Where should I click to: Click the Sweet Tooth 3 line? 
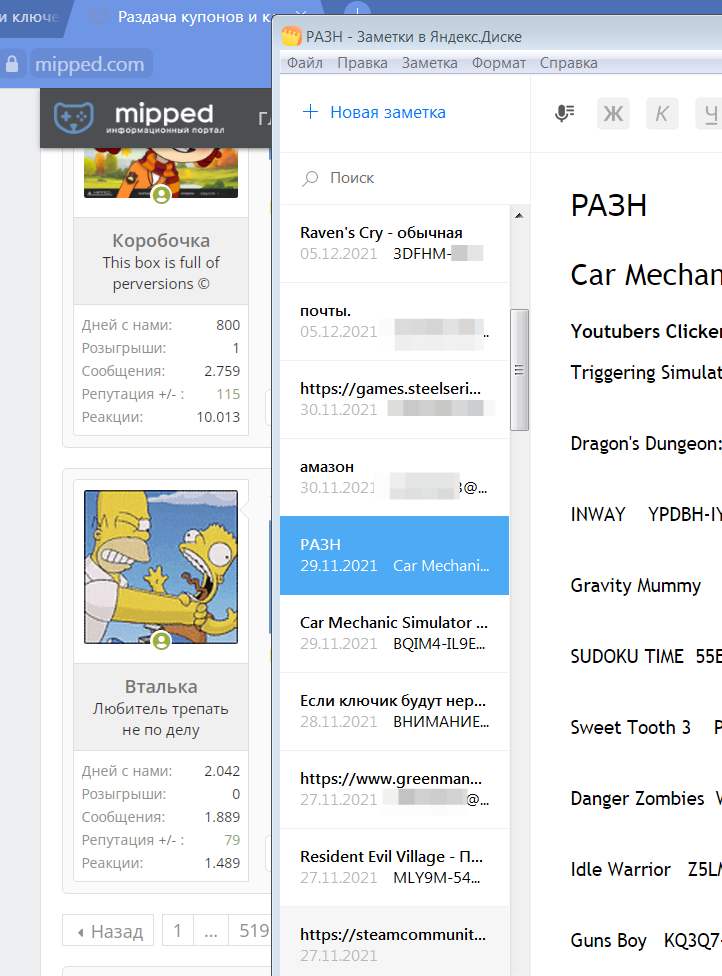point(646,727)
